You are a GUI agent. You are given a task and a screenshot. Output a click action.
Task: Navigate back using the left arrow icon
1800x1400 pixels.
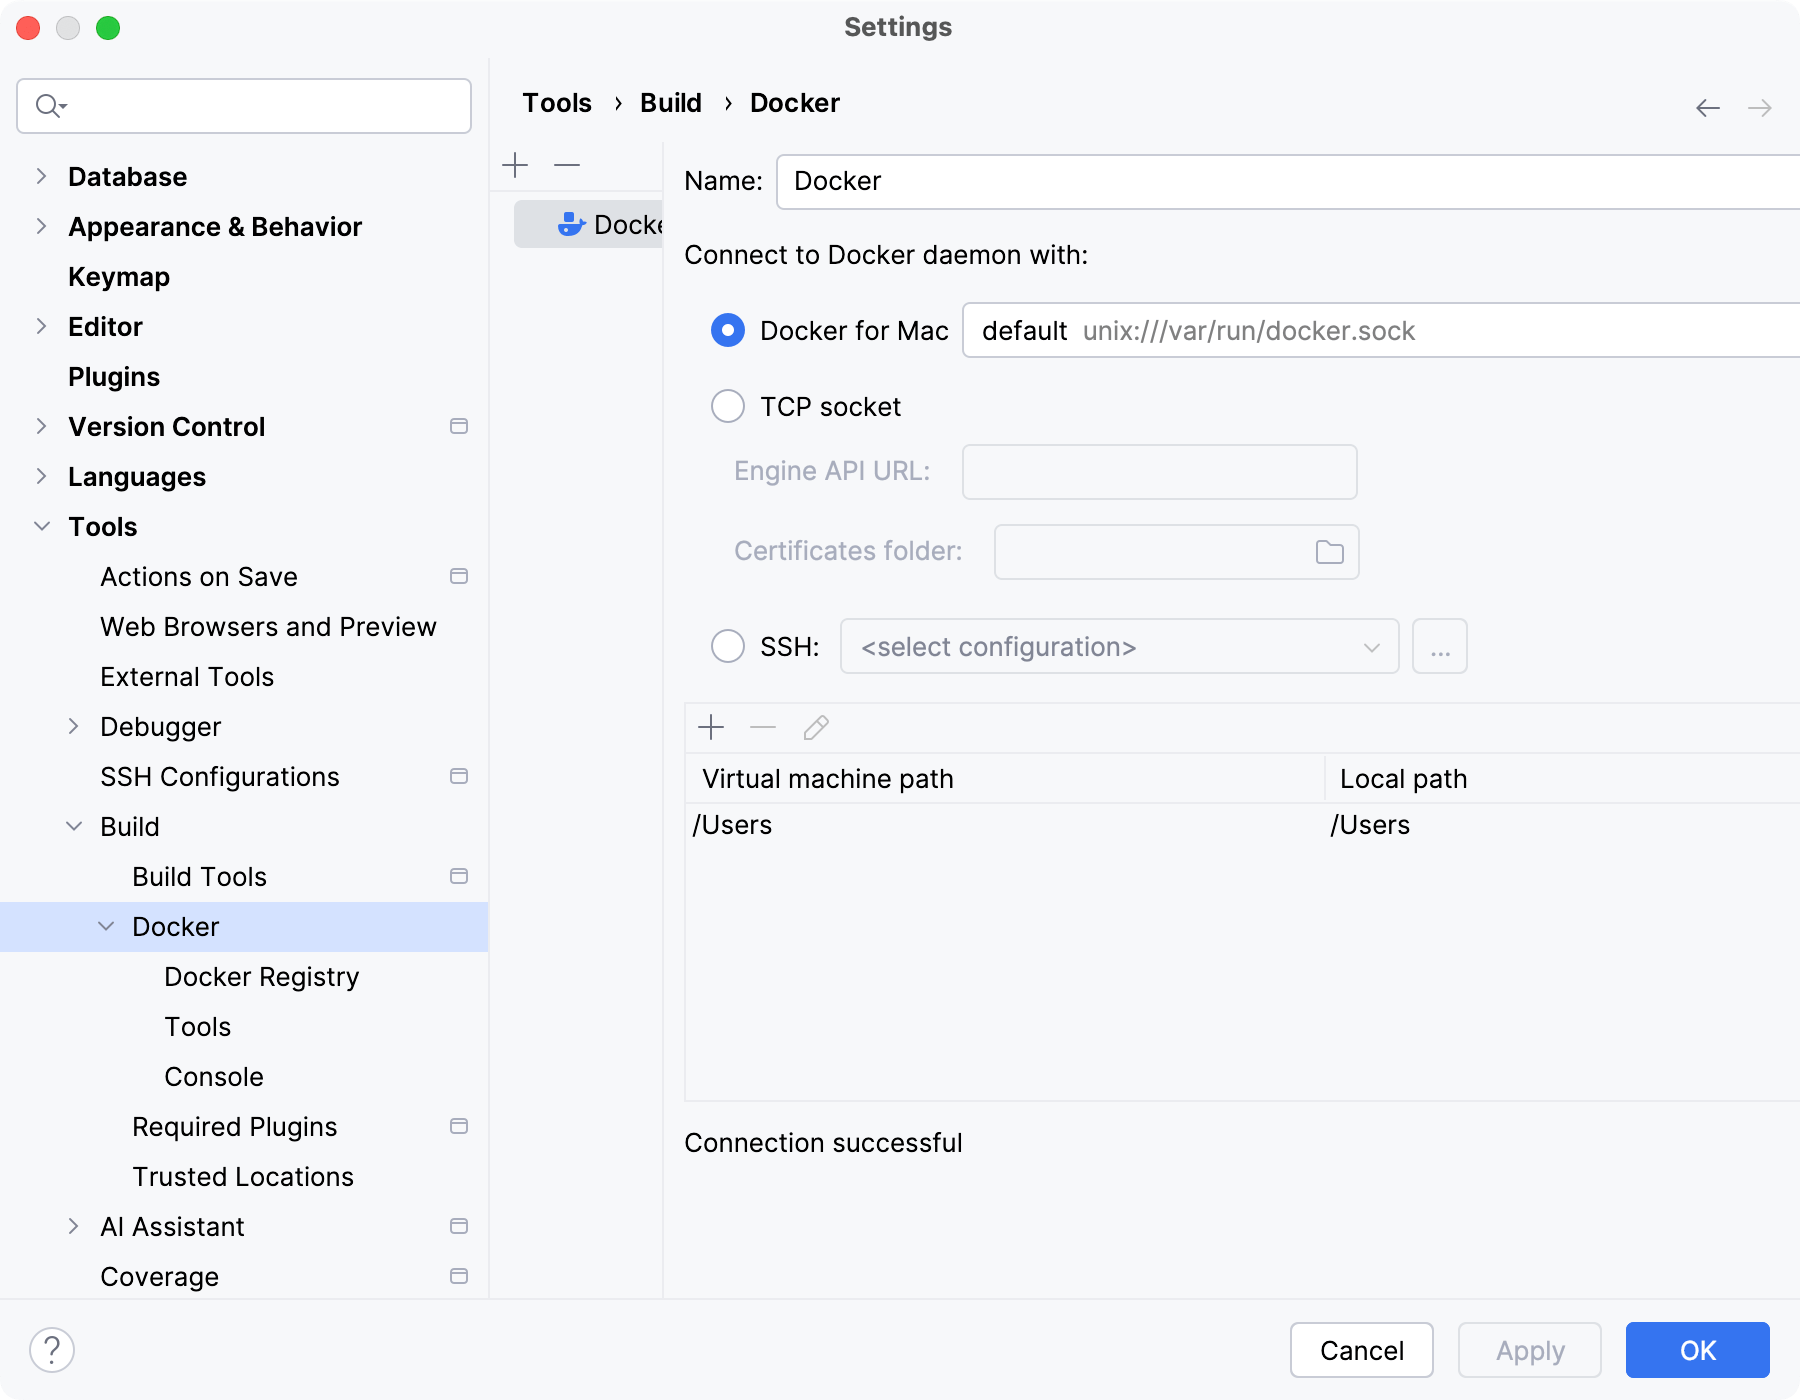point(1706,107)
